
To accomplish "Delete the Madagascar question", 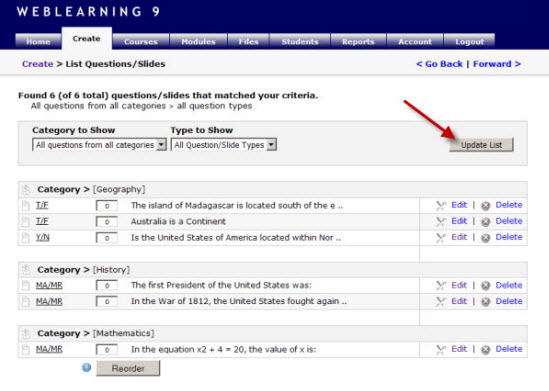I will click(x=509, y=205).
